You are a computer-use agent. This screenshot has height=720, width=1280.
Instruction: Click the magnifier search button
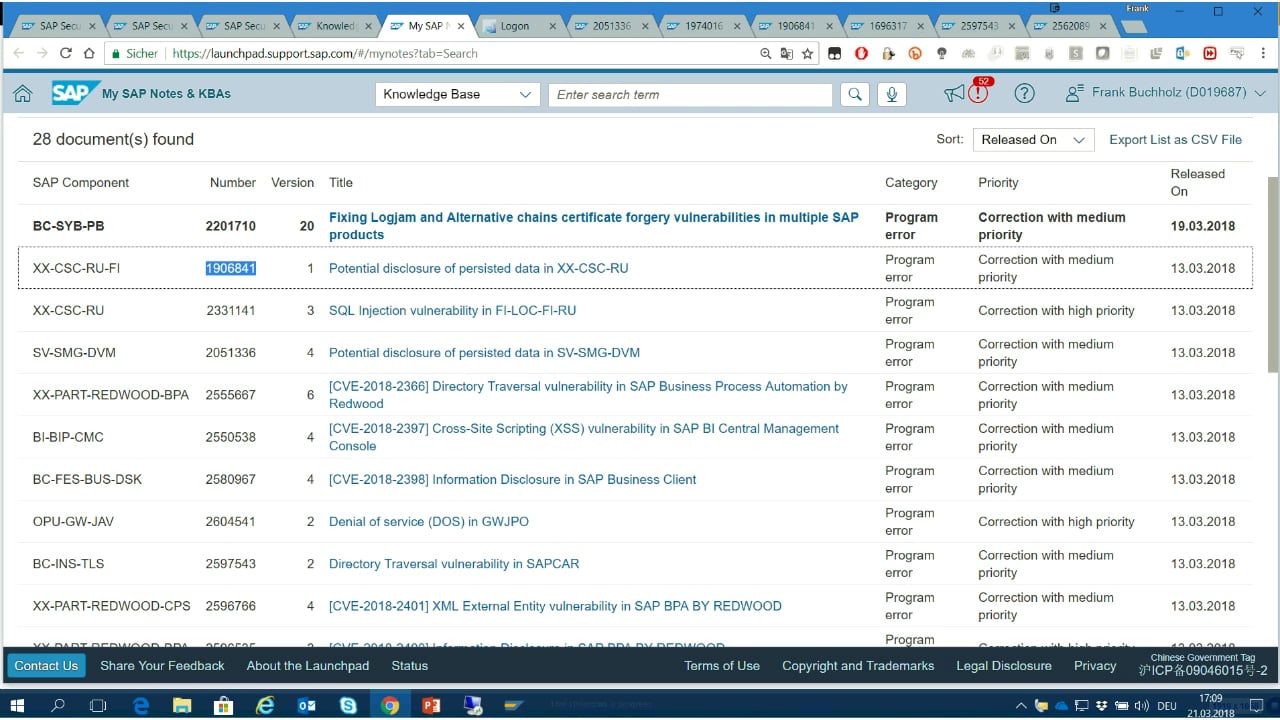[854, 94]
